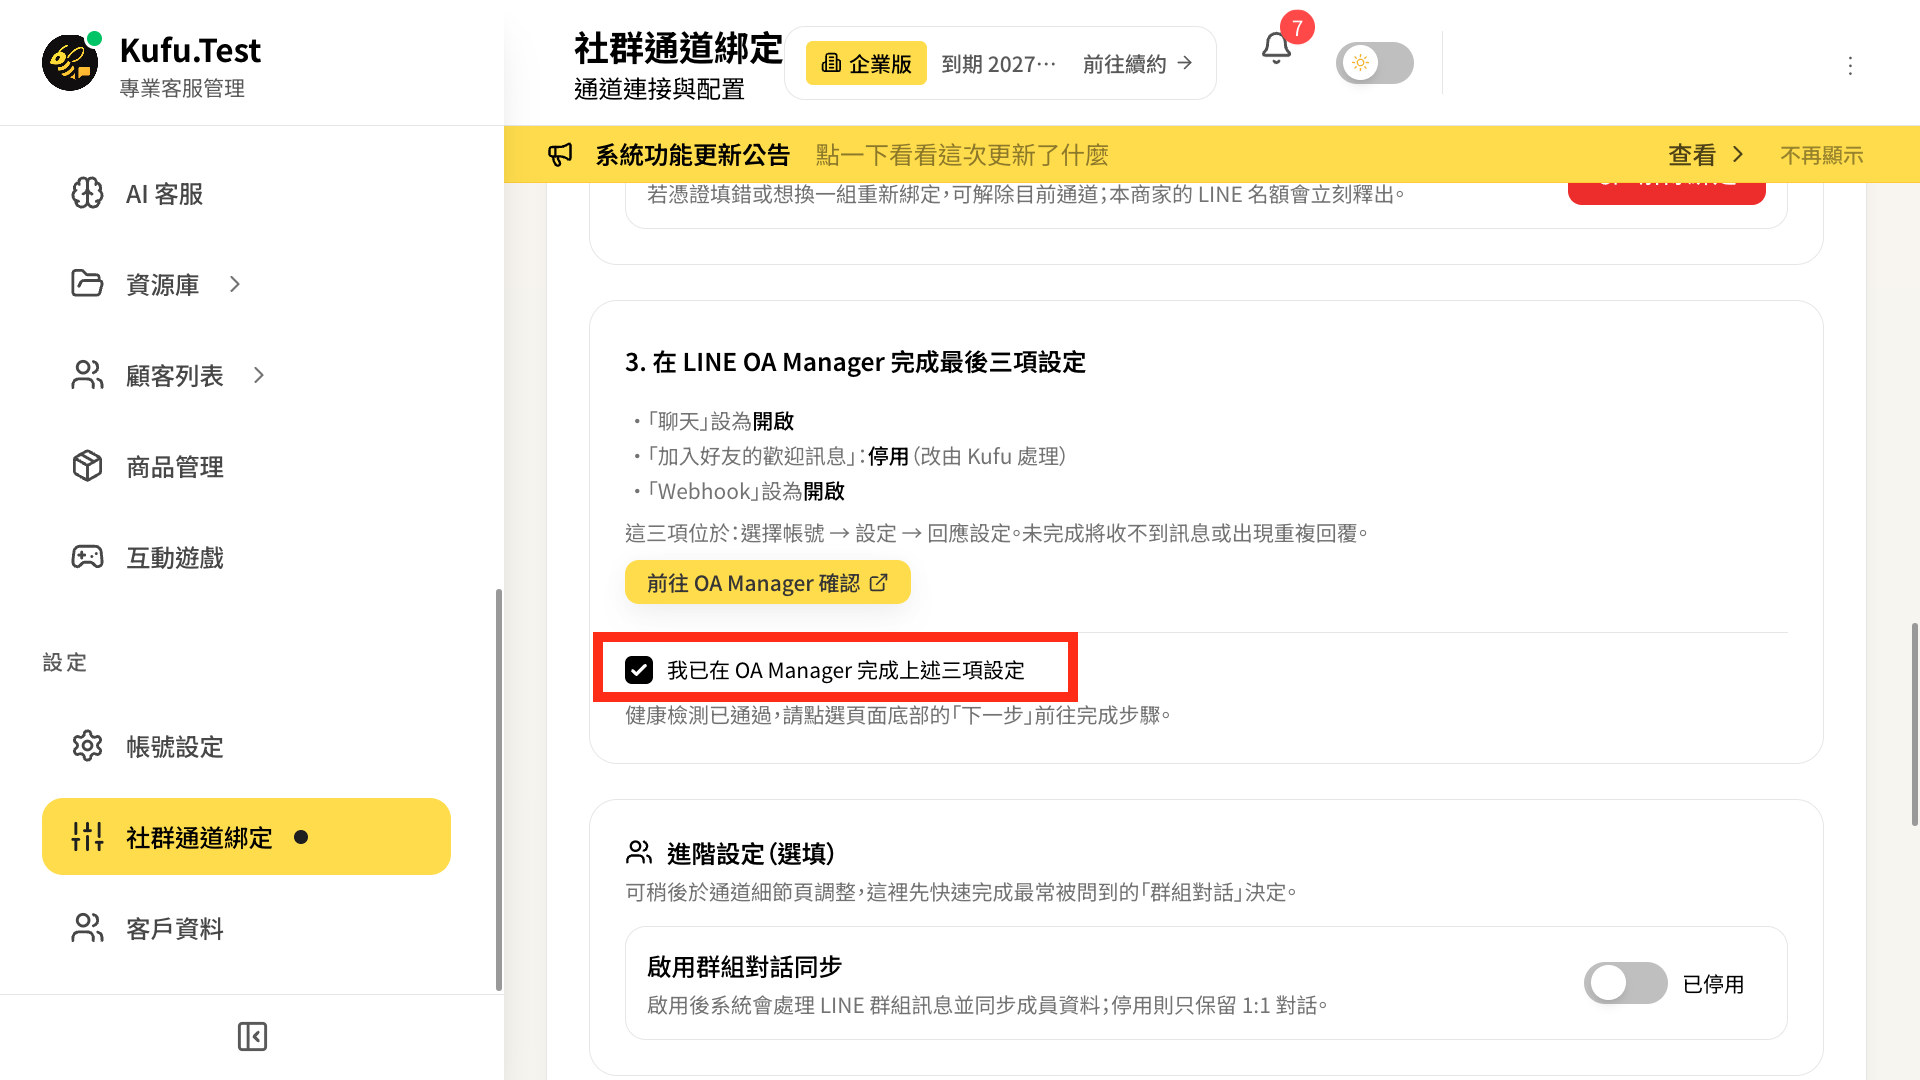This screenshot has height=1080, width=1920.
Task: Expand the 資源庫 submenu chevron
Action: pyautogui.click(x=235, y=284)
